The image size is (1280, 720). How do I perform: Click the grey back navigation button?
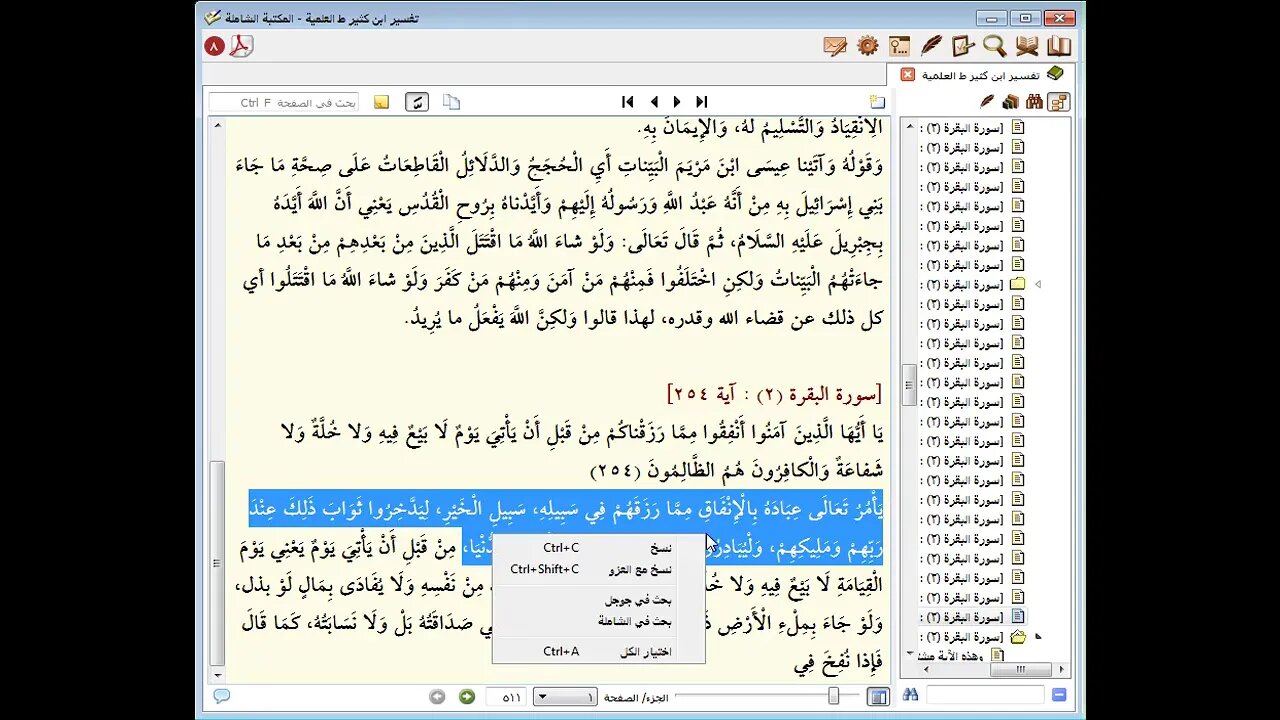pyautogui.click(x=437, y=696)
